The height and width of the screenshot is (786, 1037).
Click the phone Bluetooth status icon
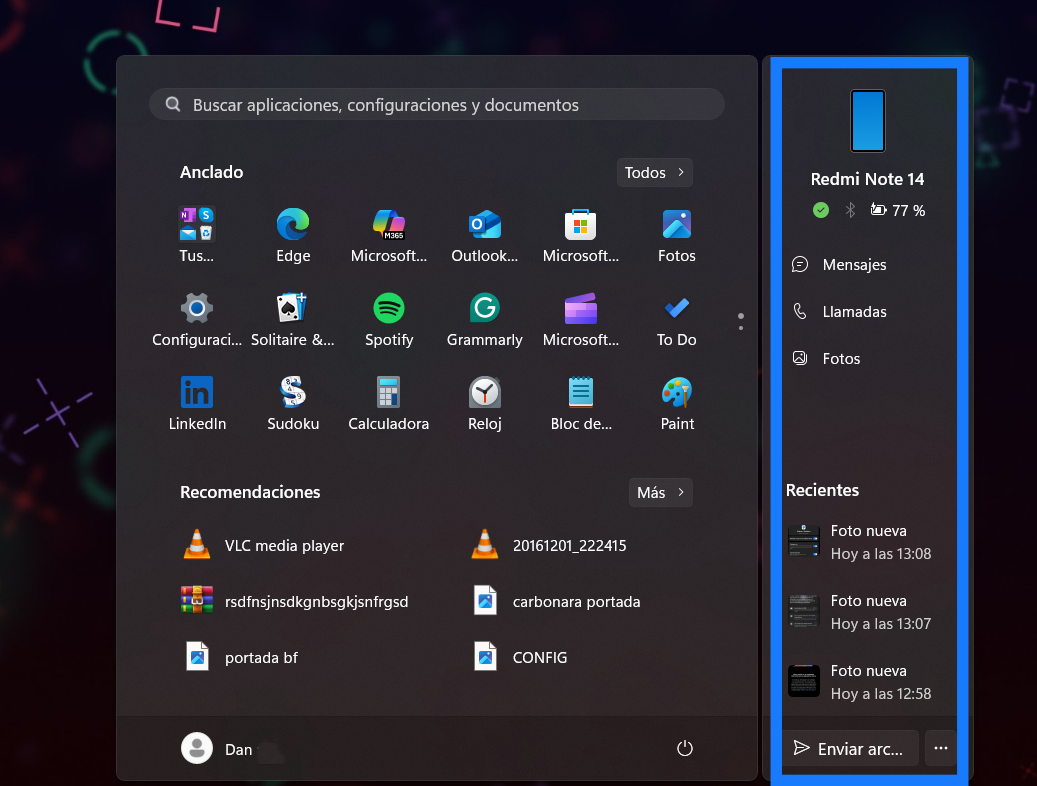click(x=850, y=210)
